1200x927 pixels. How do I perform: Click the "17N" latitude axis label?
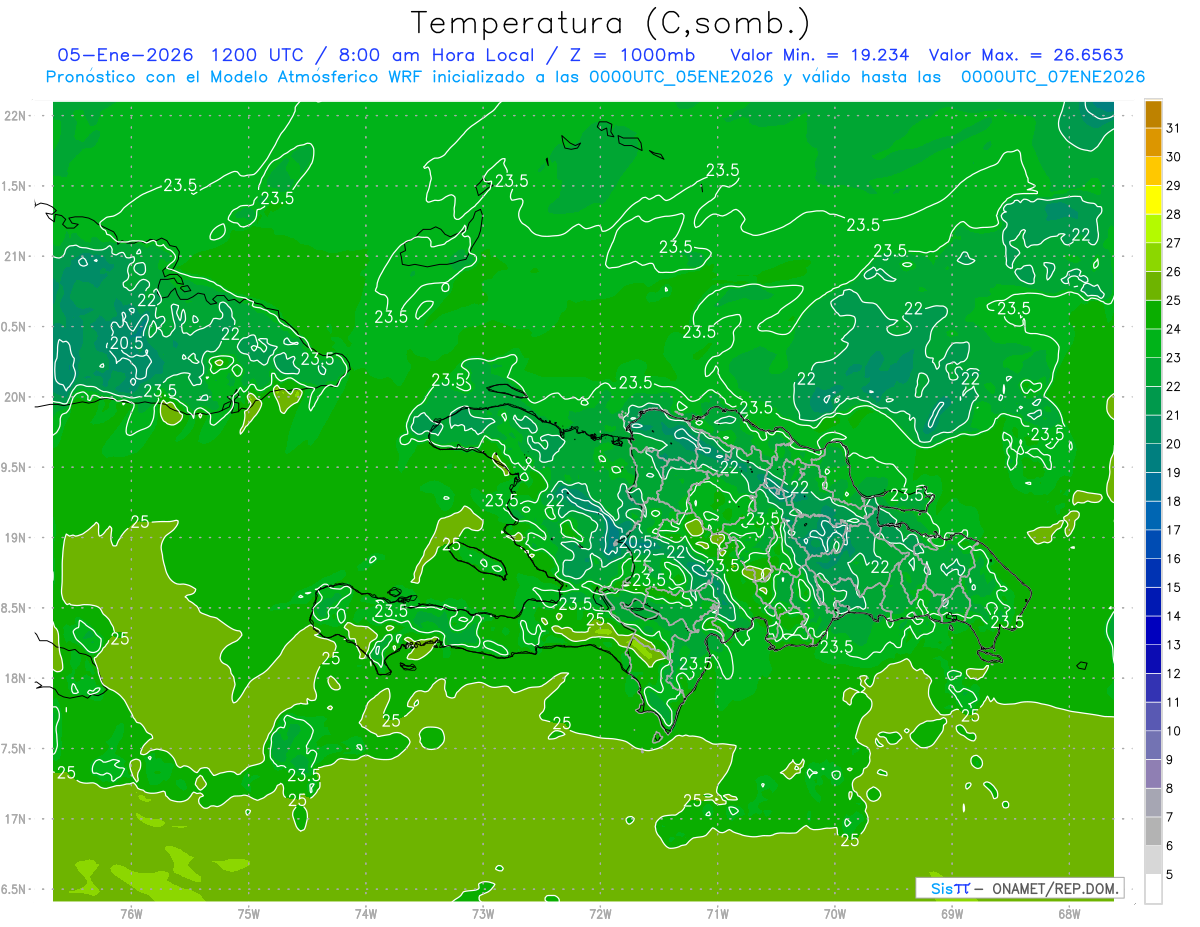[16, 819]
